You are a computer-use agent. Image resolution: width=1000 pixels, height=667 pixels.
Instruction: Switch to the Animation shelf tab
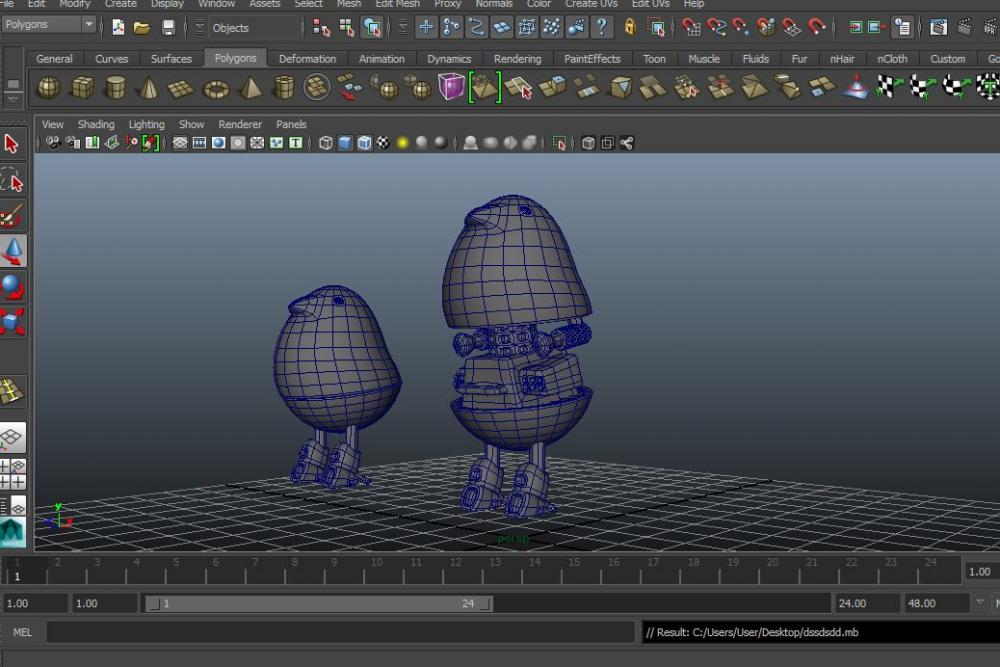pyautogui.click(x=382, y=59)
